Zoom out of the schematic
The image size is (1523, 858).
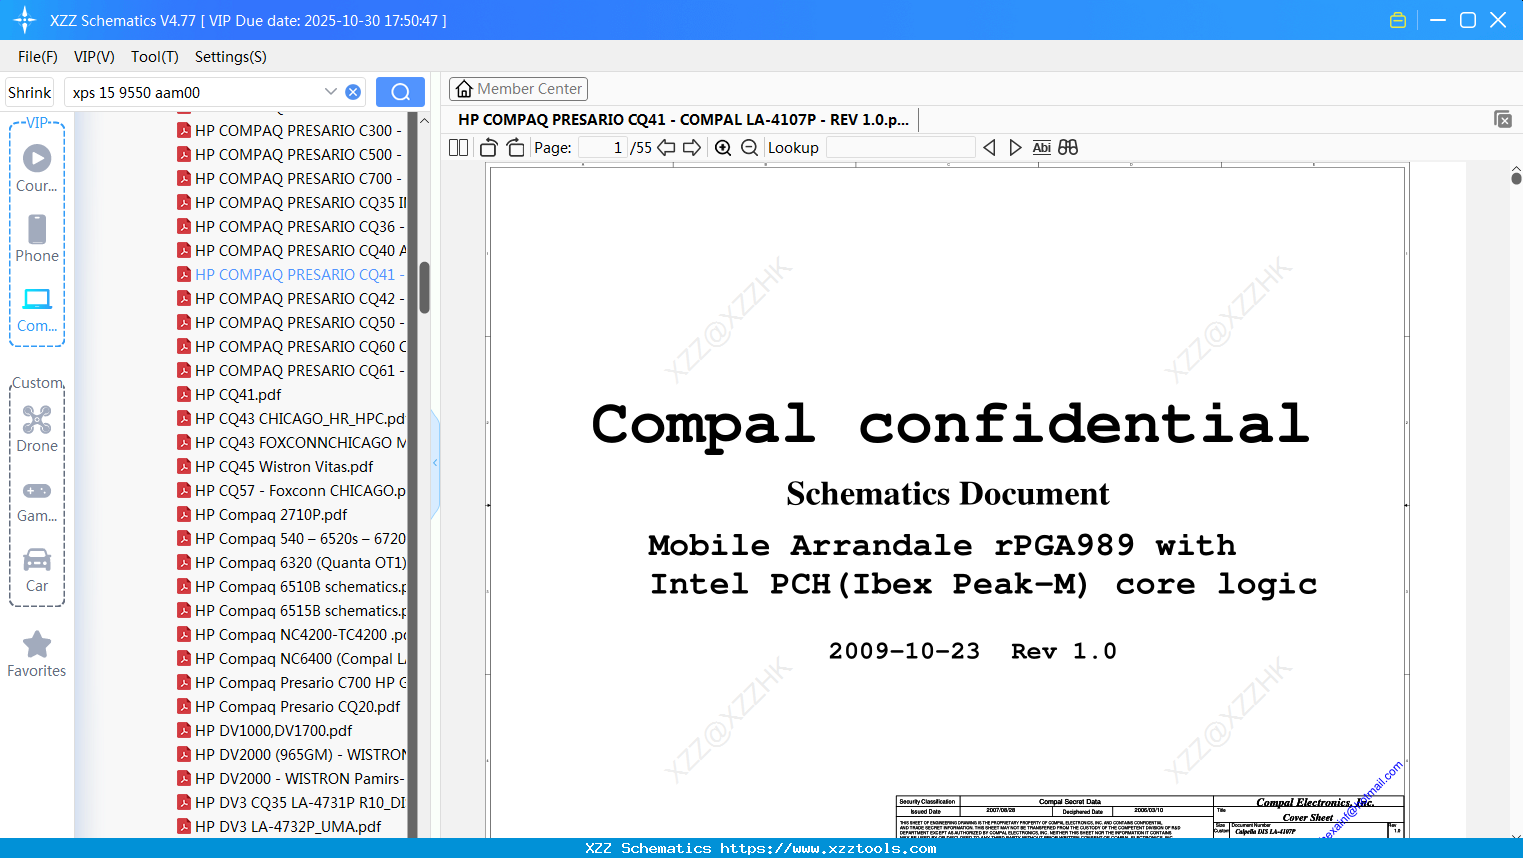749,148
